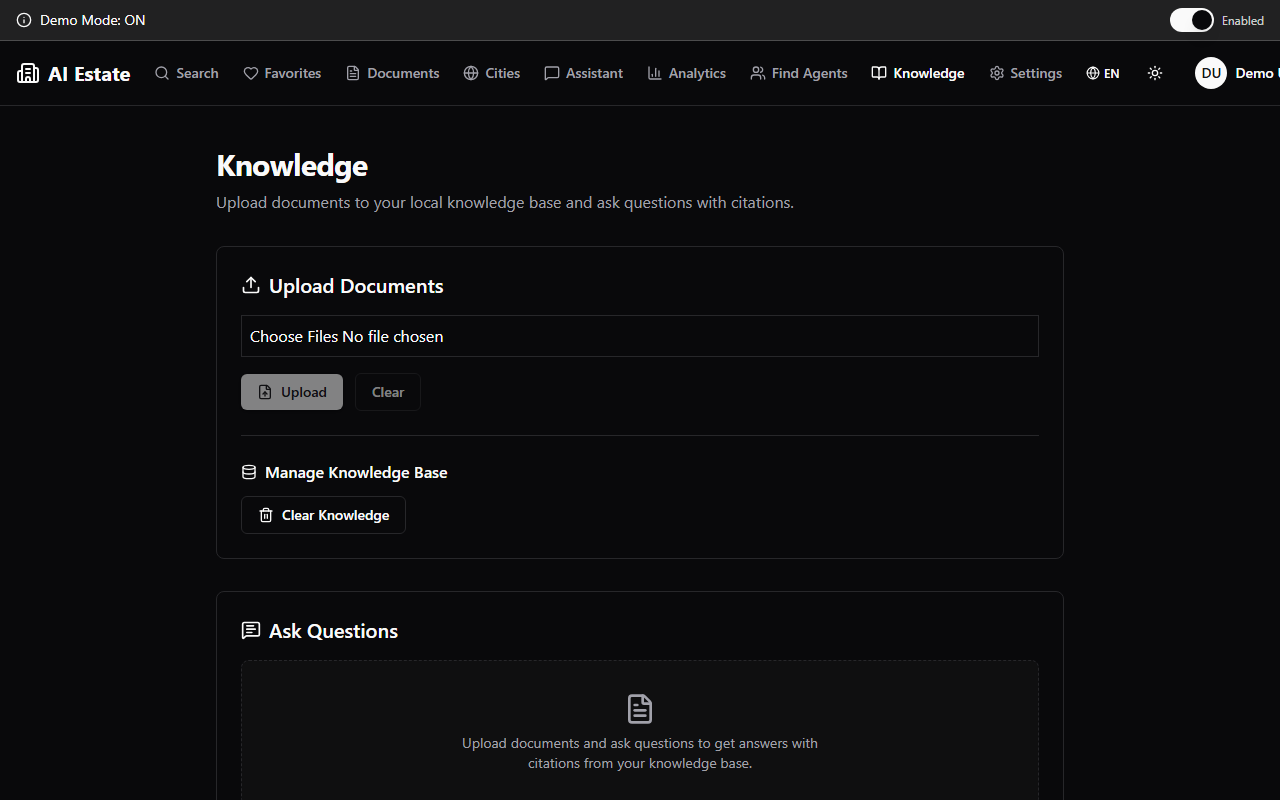Image resolution: width=1280 pixels, height=800 pixels.
Task: Open the Cities nav item
Action: pyautogui.click(x=492, y=73)
